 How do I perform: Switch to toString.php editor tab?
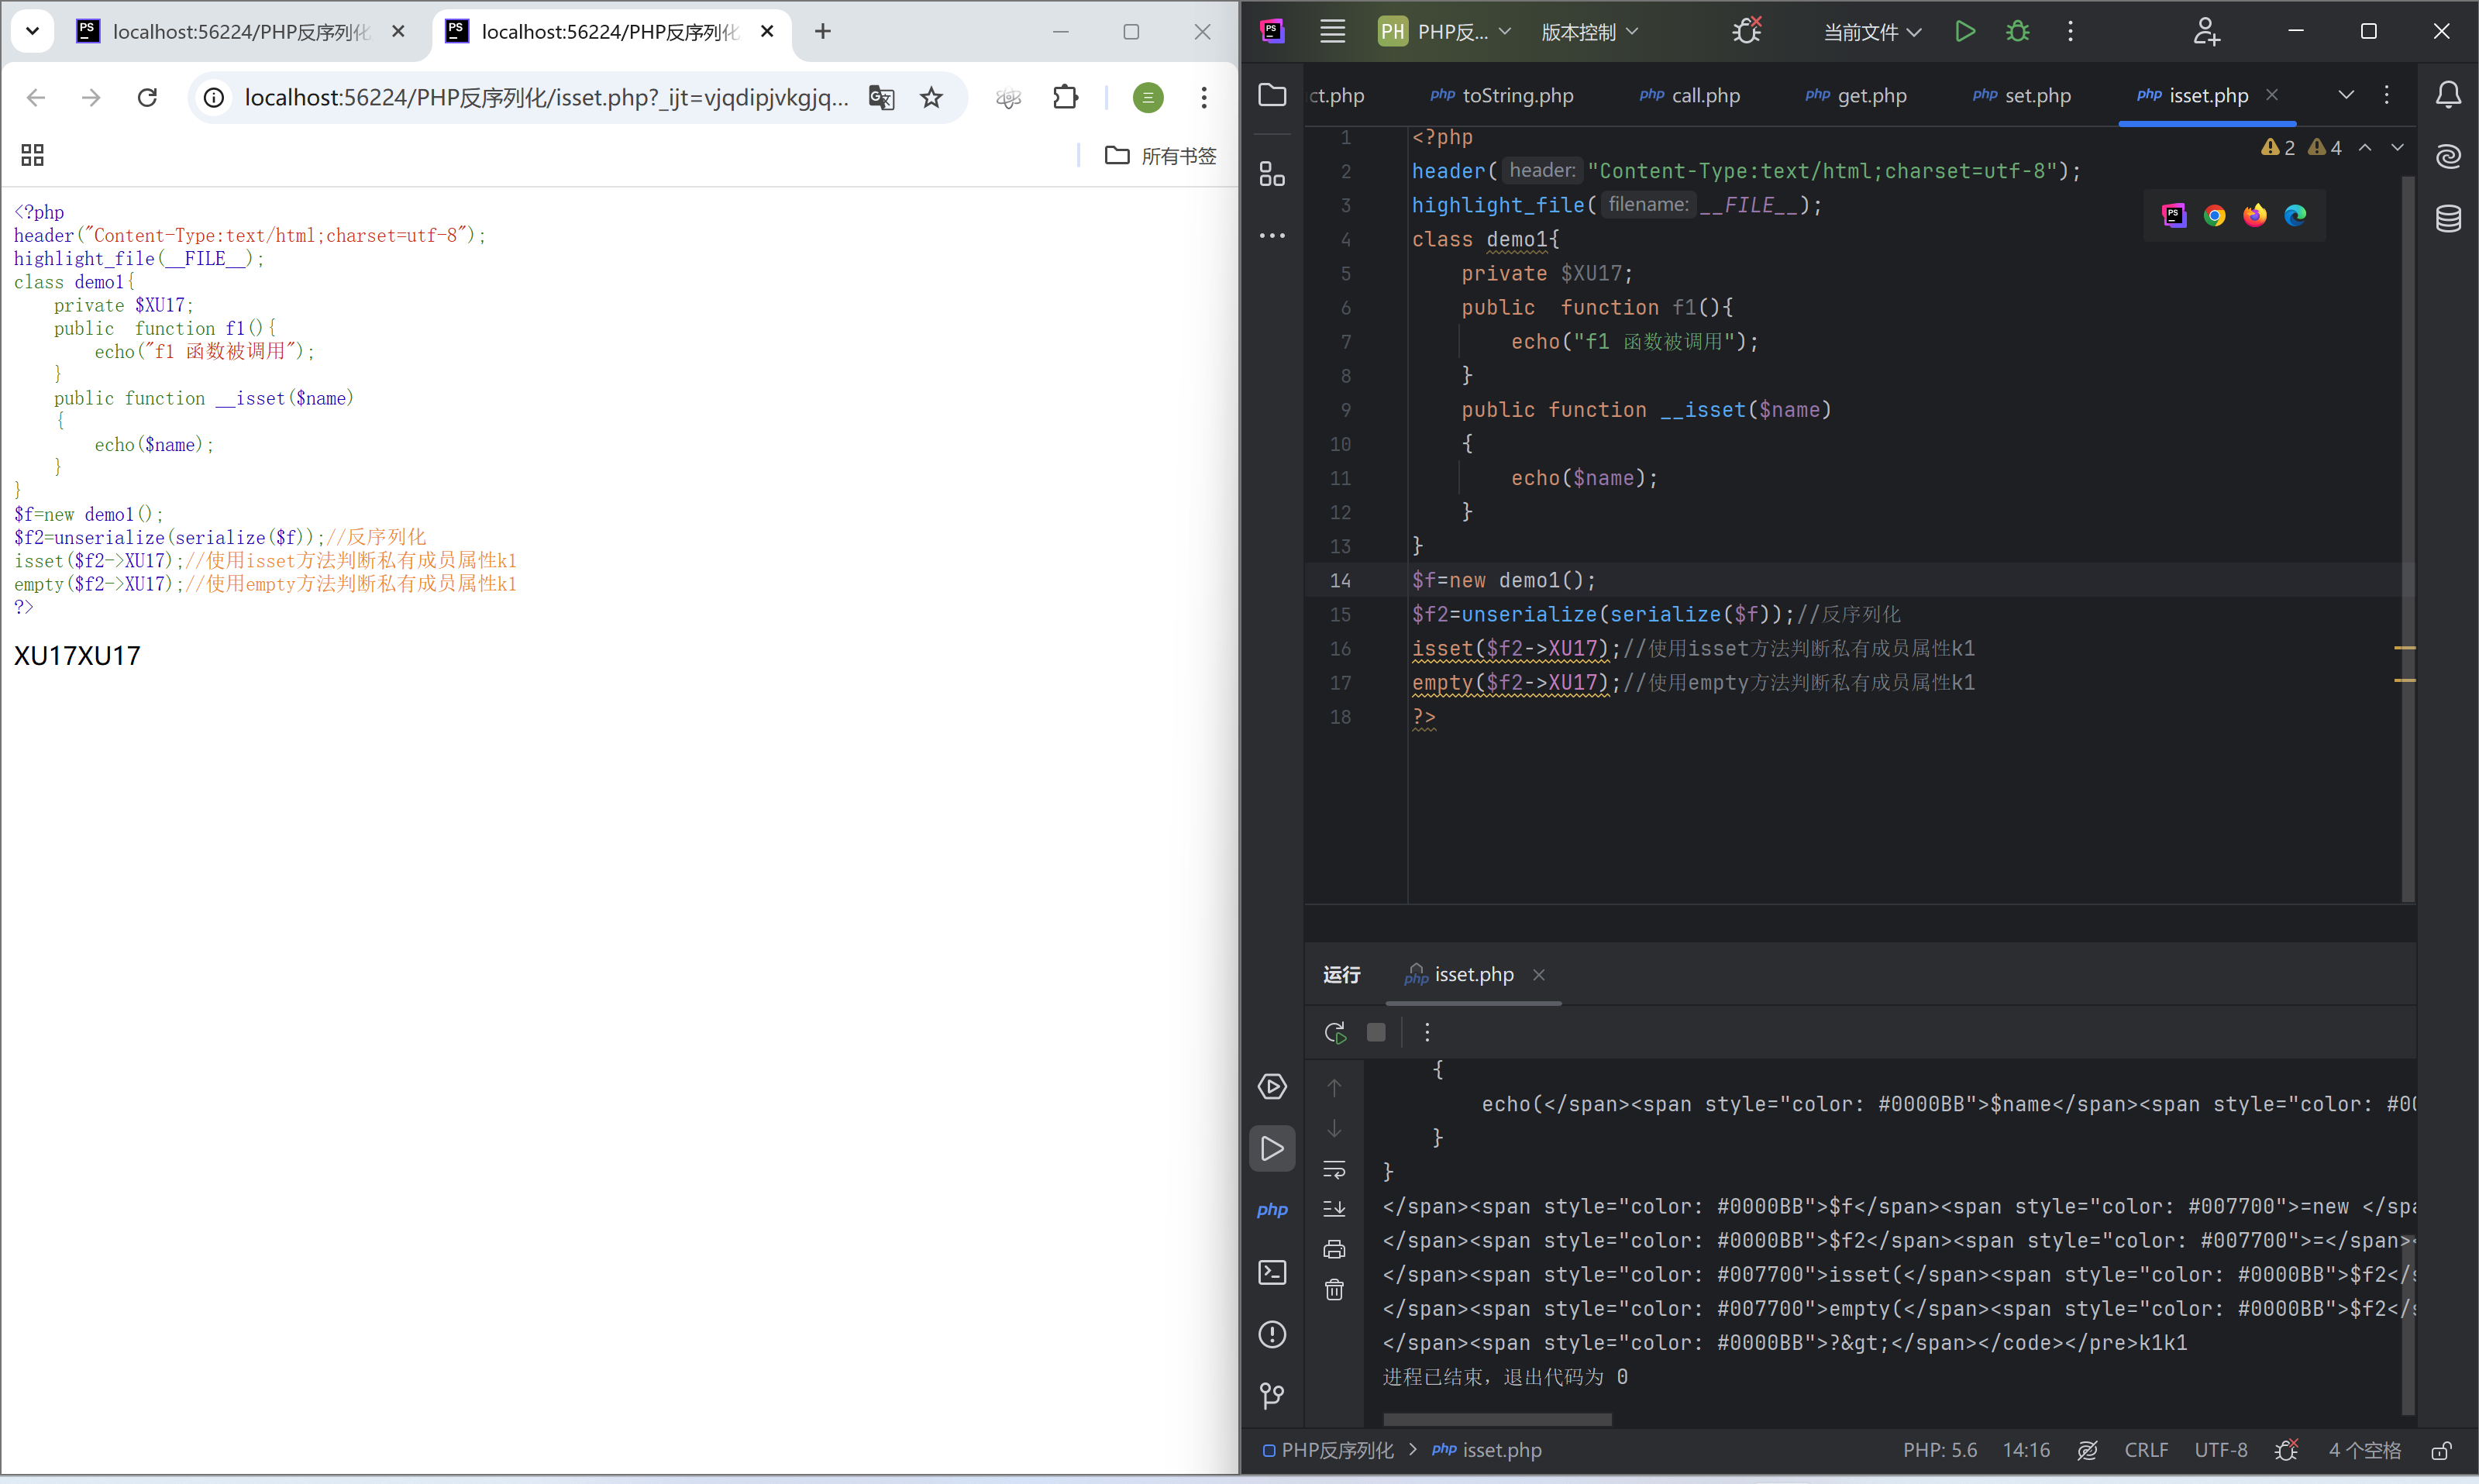pos(1501,95)
